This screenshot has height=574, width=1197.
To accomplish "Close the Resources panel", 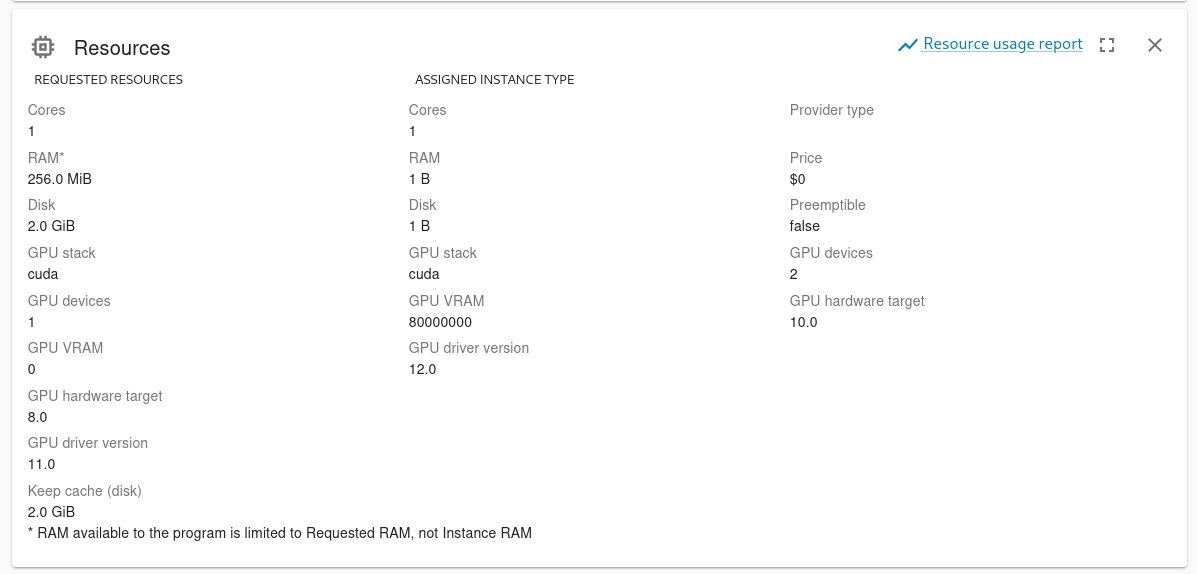I will pos(1155,45).
